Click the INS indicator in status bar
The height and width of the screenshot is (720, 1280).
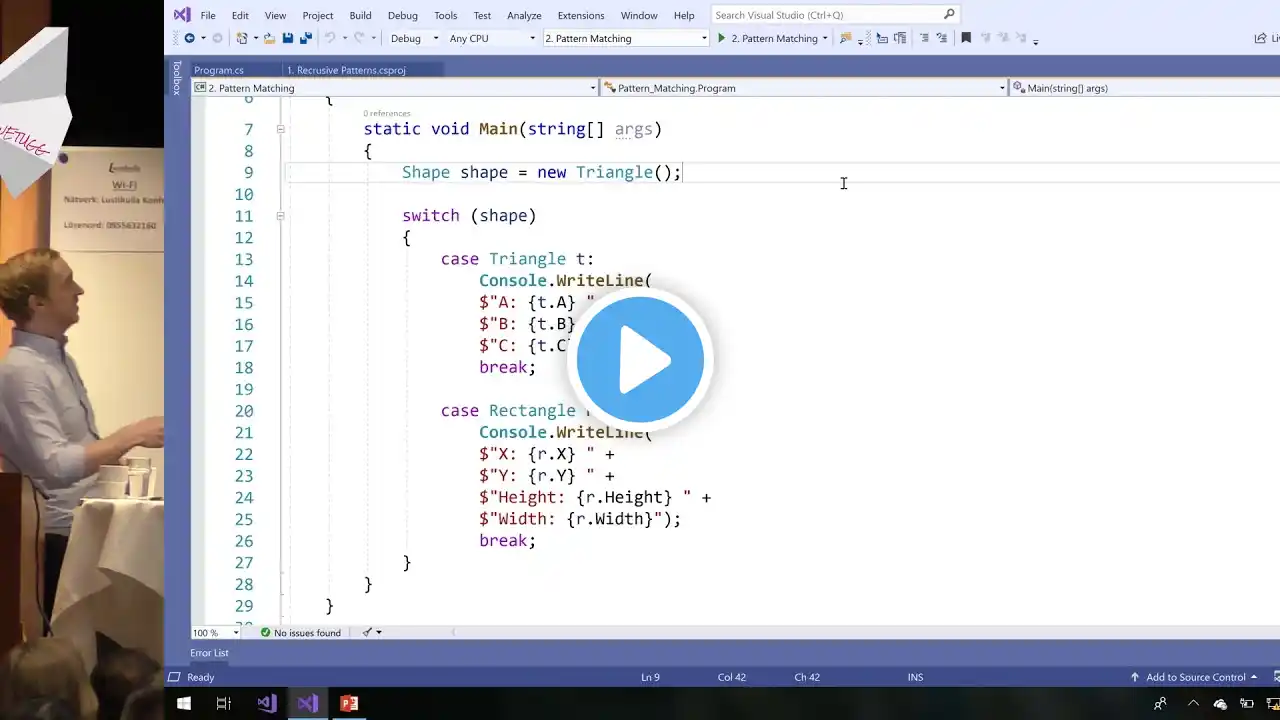(x=915, y=677)
